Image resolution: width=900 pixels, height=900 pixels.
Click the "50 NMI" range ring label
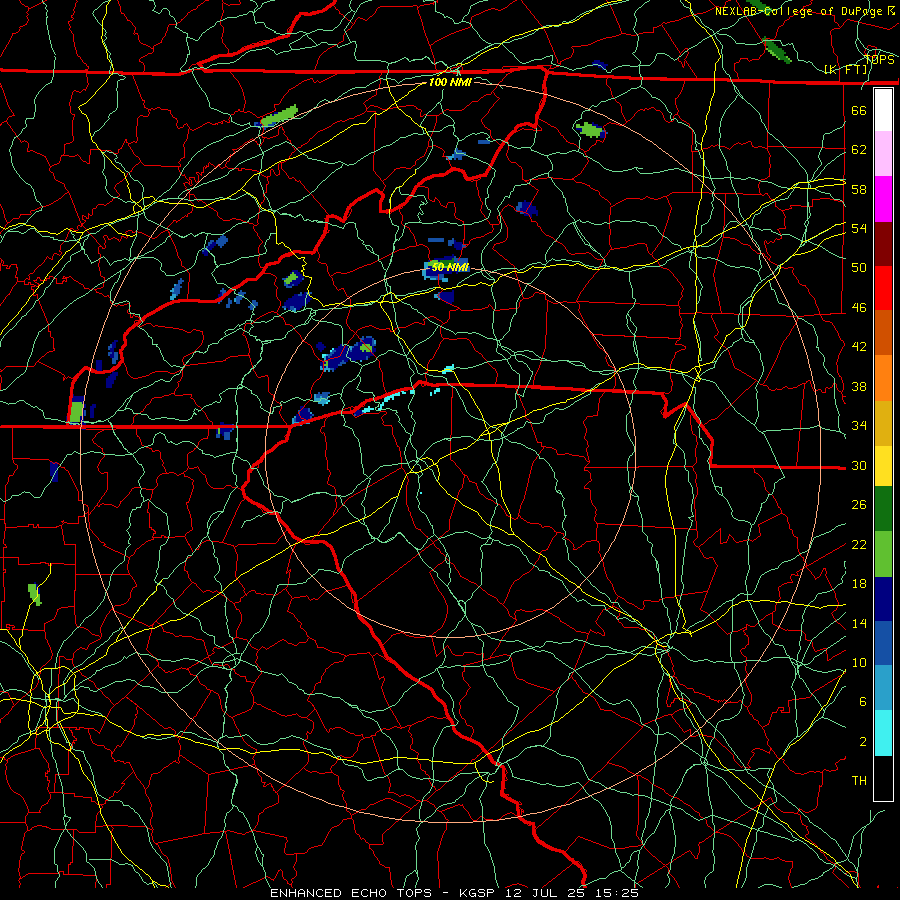(450, 267)
